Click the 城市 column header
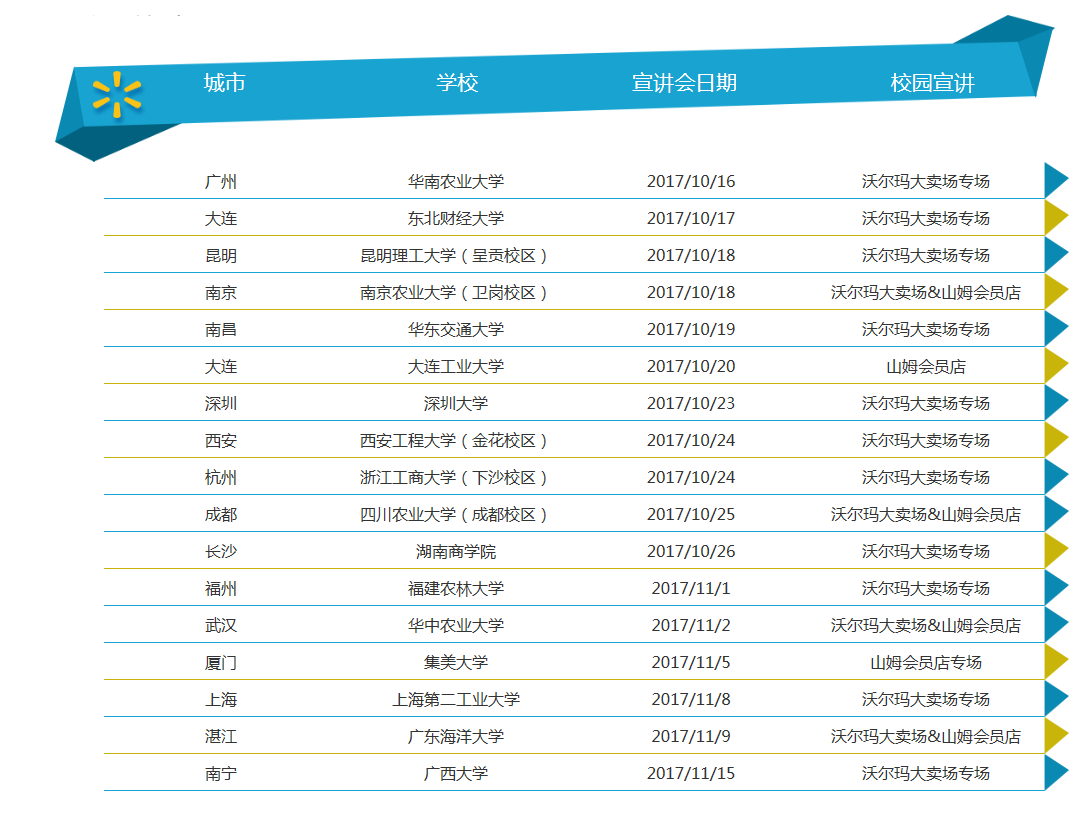1084x813 pixels. 224,83
